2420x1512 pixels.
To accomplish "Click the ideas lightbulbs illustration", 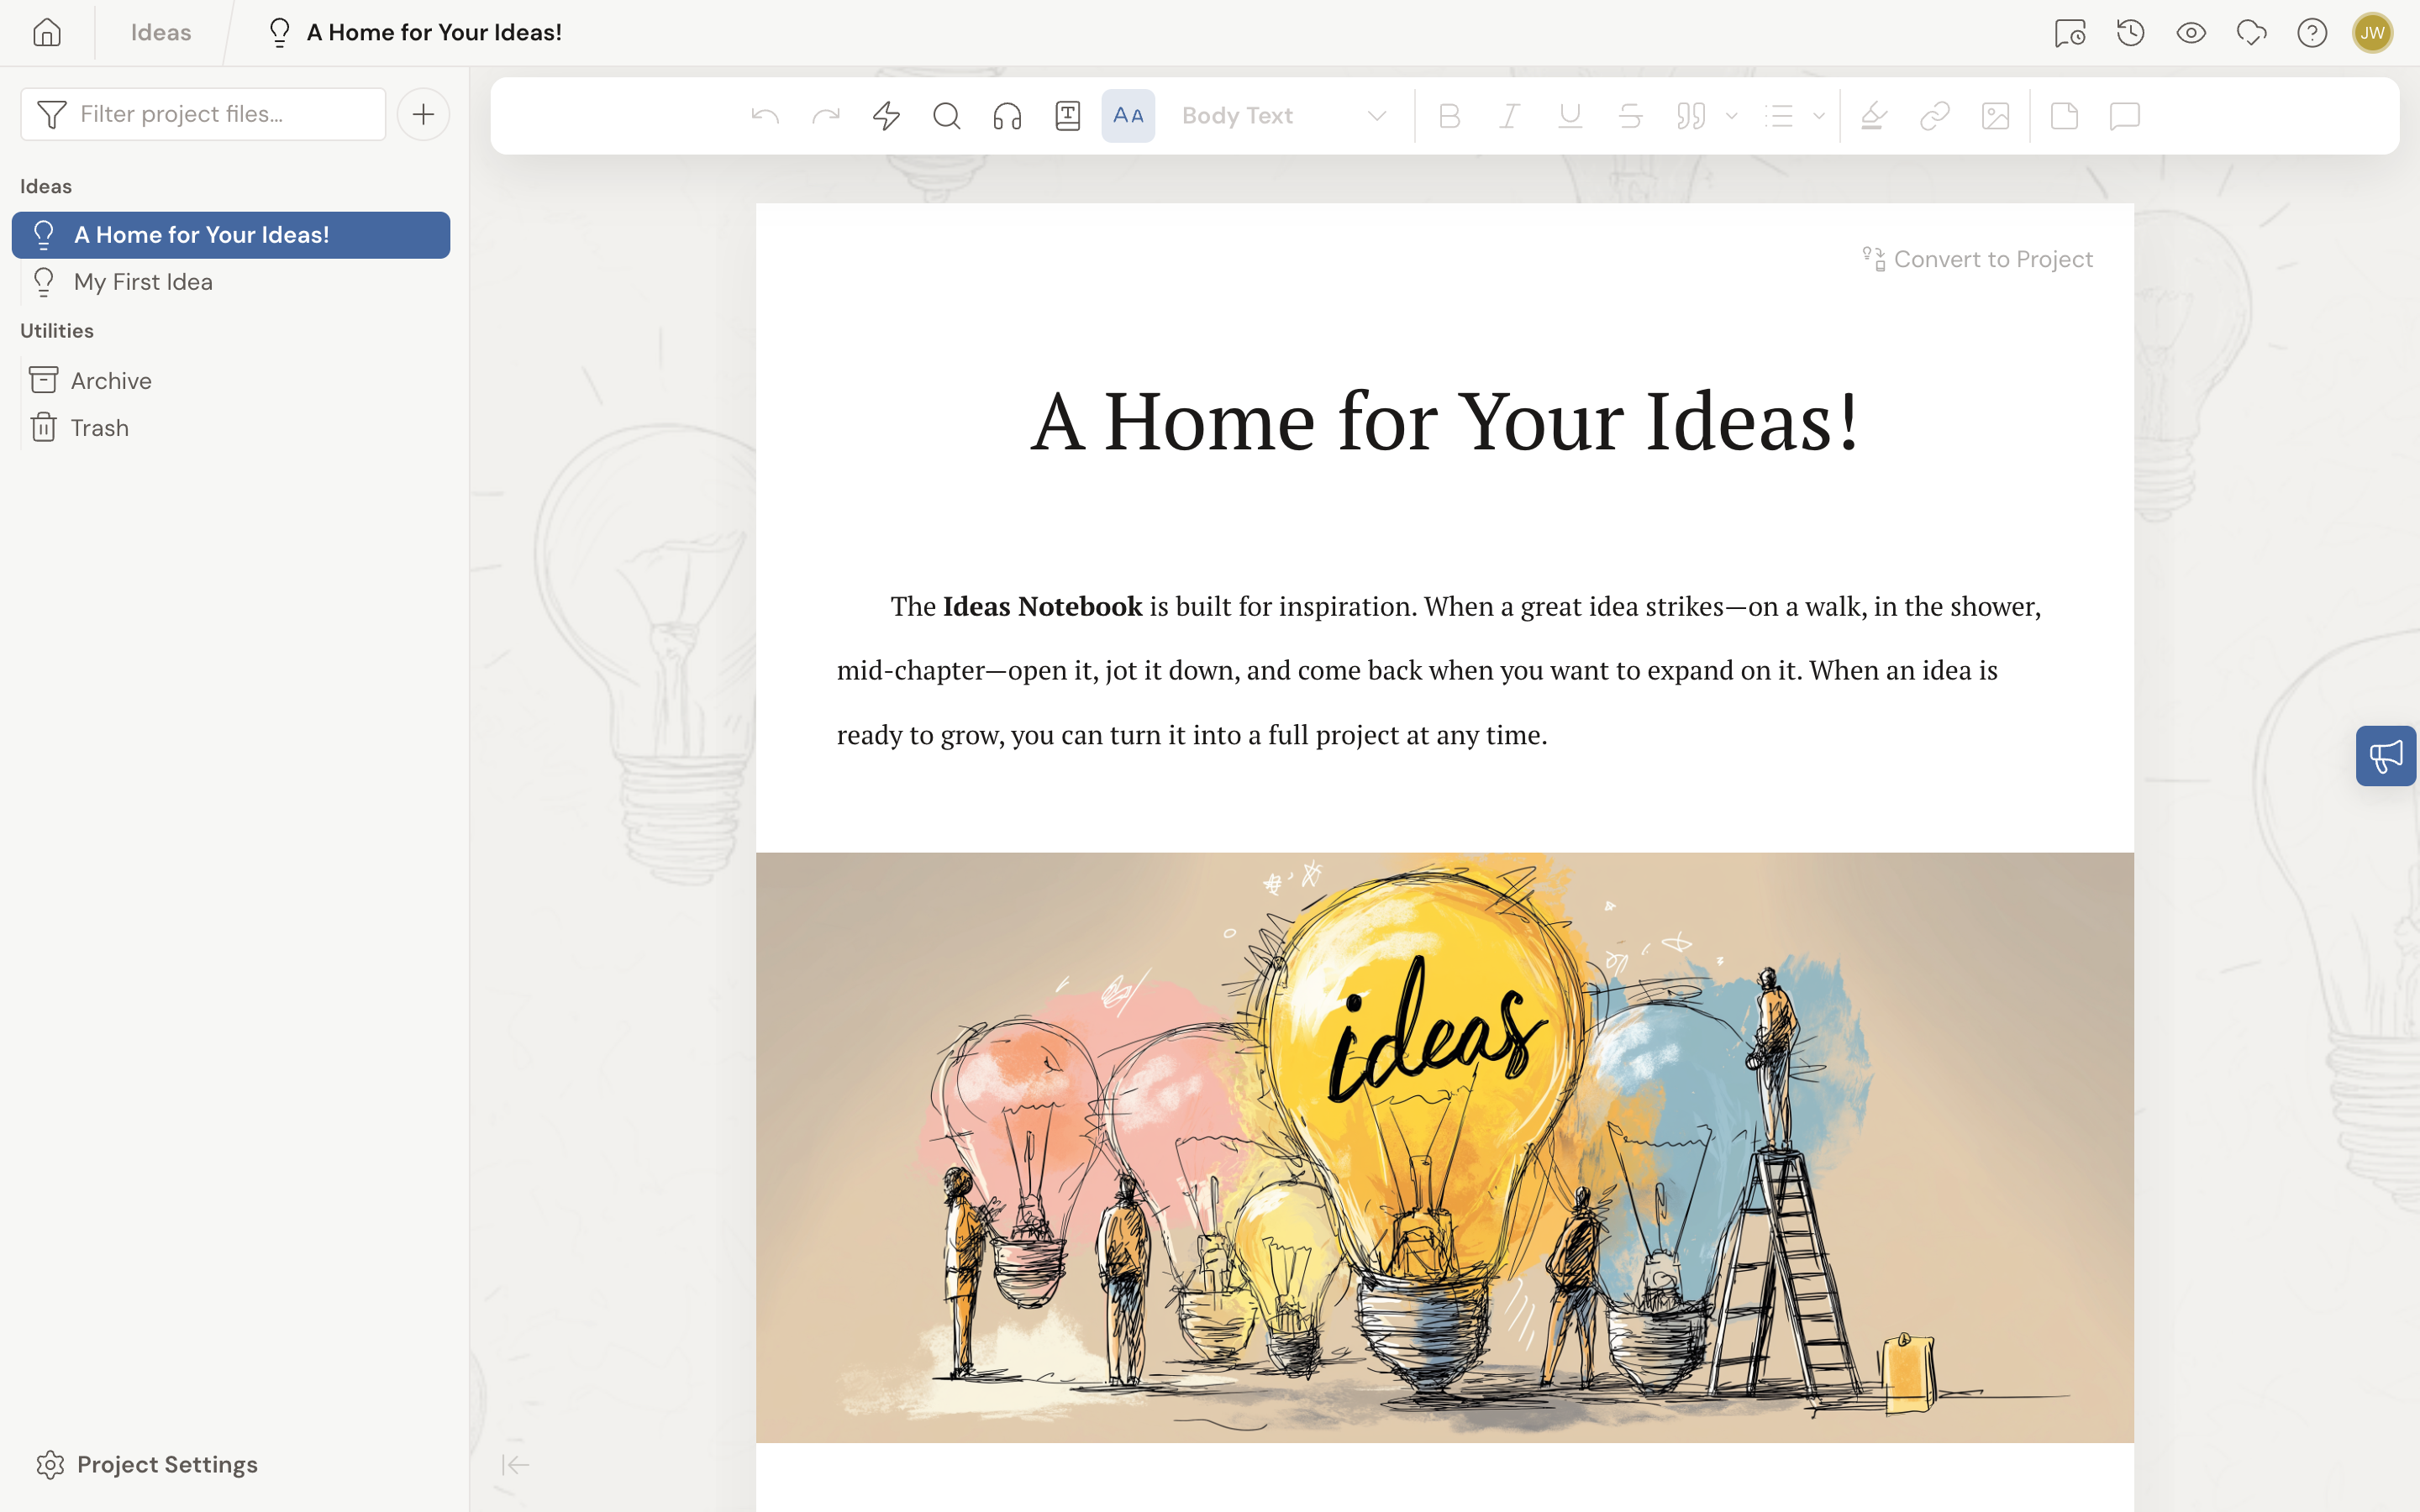I will pyautogui.click(x=1445, y=1147).
